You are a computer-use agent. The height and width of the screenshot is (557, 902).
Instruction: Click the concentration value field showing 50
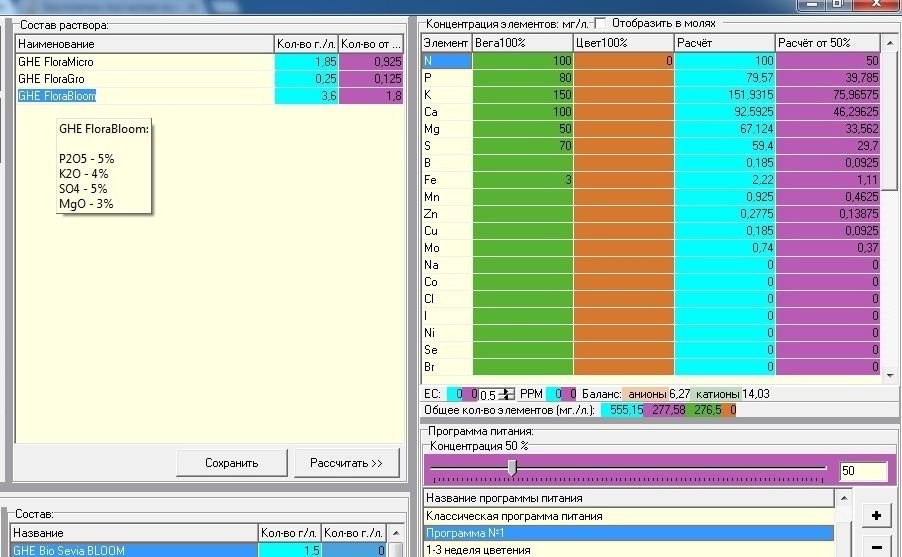(863, 471)
